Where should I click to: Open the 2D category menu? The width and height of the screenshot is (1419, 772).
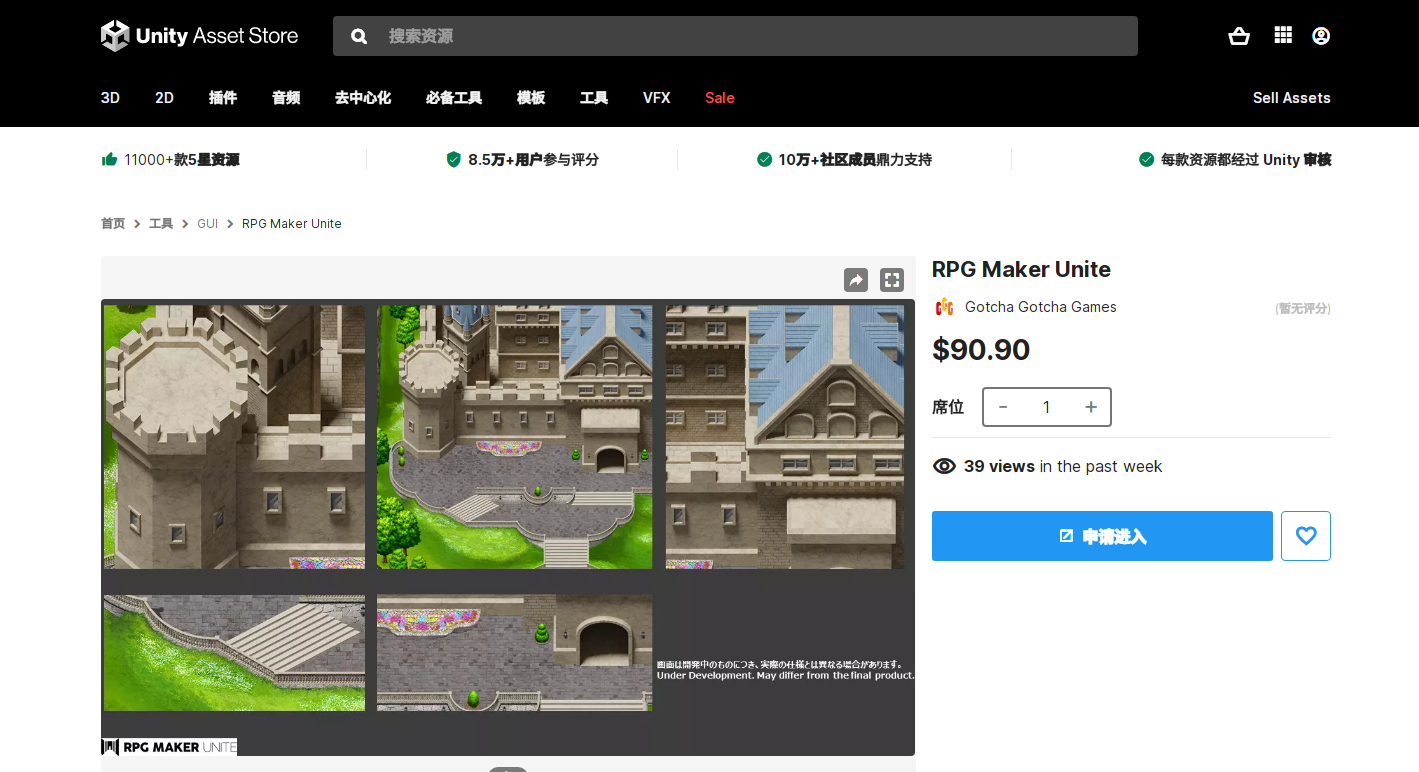[x=164, y=98]
